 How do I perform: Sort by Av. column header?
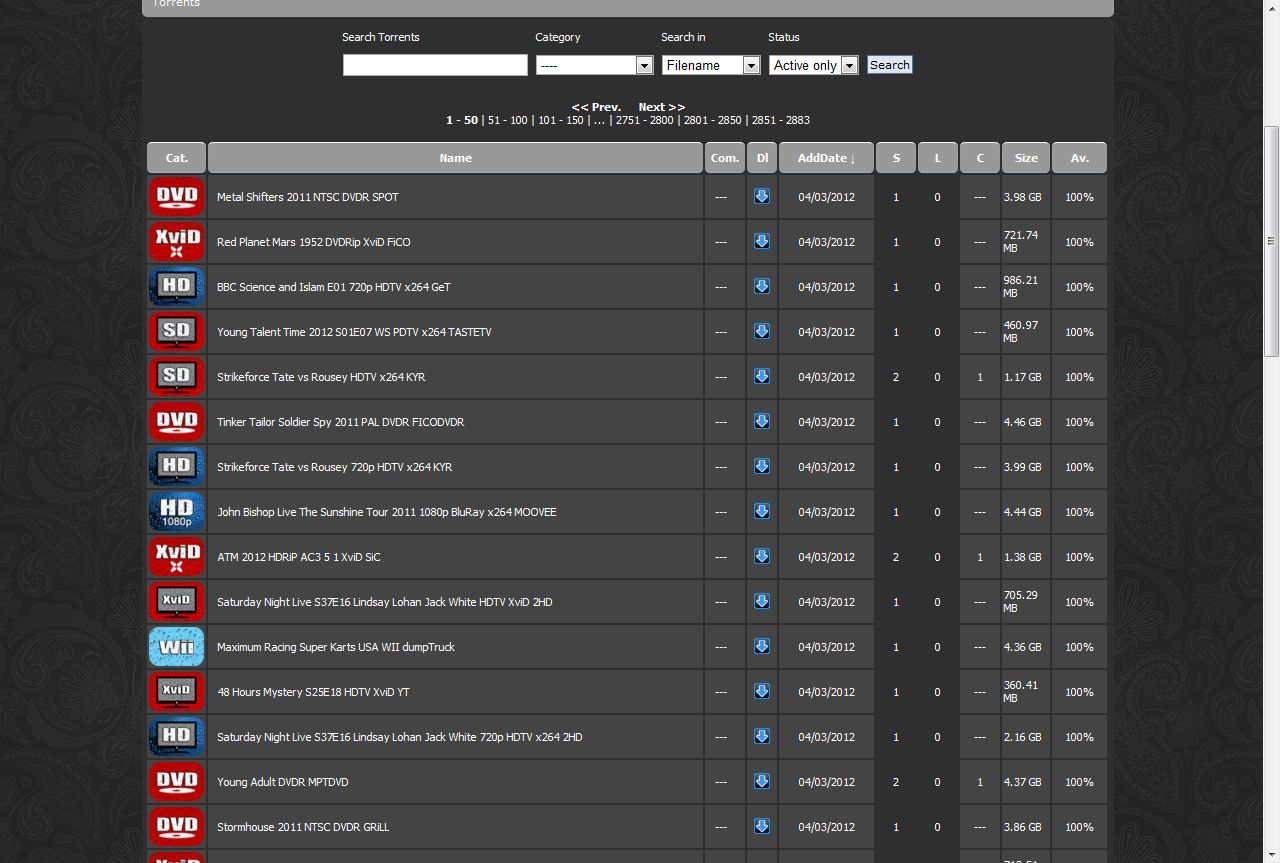pos(1079,158)
